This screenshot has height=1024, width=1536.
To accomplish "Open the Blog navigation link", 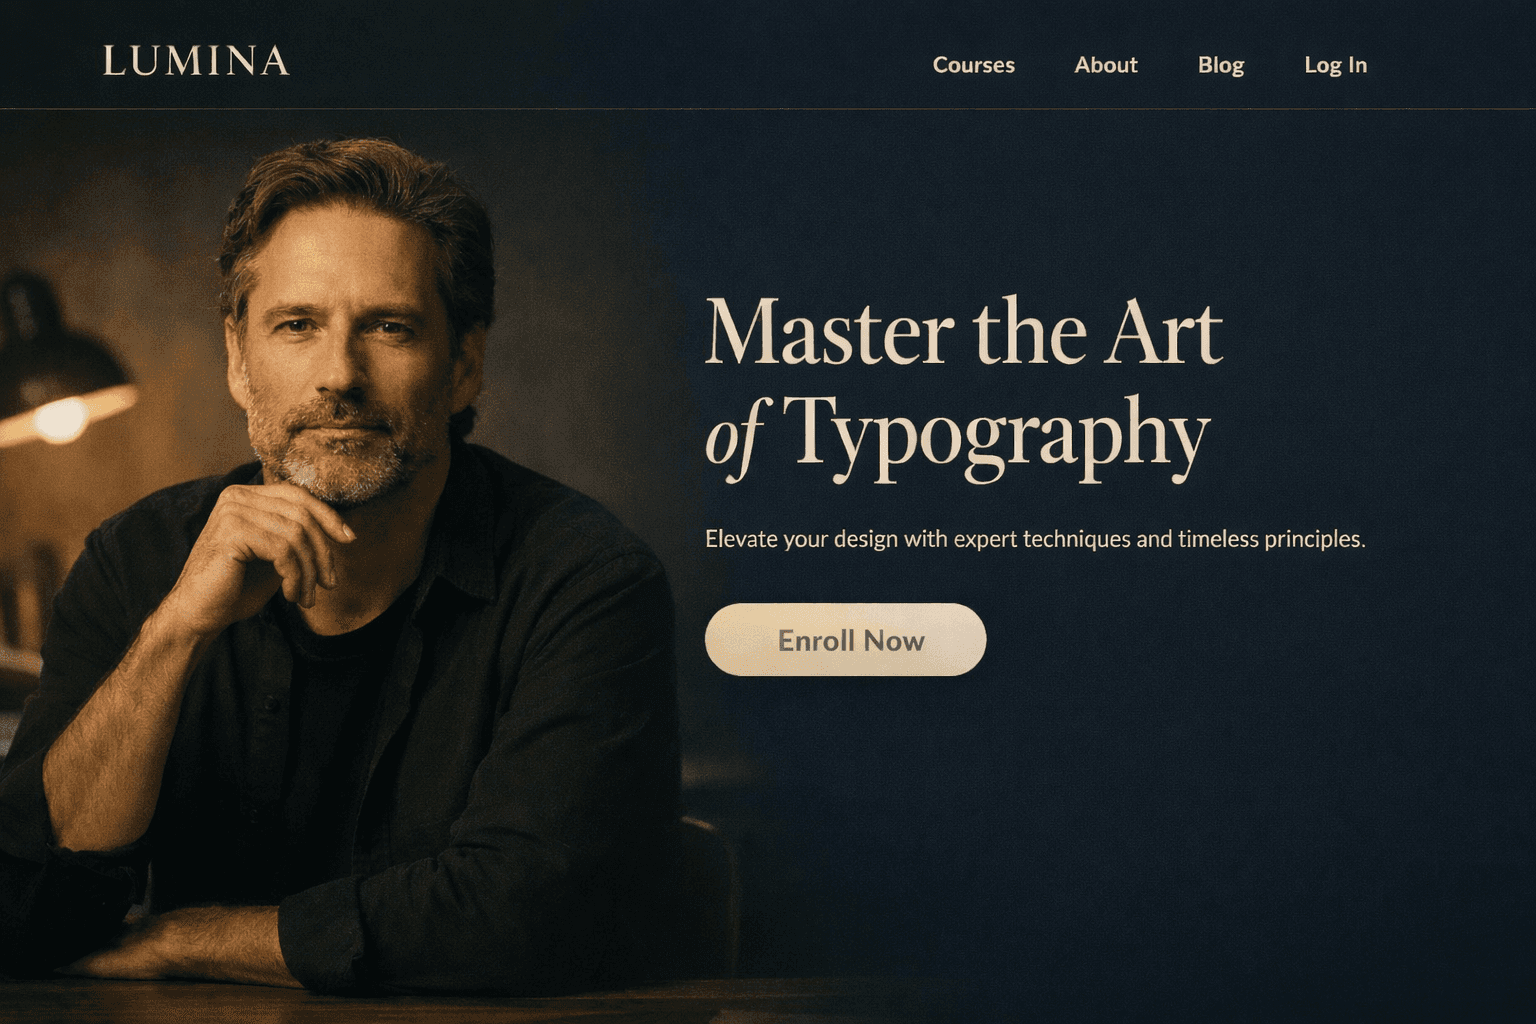I will 1221,65.
